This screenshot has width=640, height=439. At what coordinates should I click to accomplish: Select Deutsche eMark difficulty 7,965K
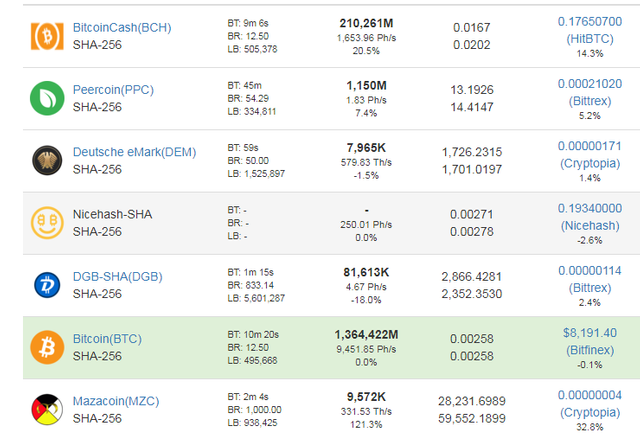click(366, 148)
